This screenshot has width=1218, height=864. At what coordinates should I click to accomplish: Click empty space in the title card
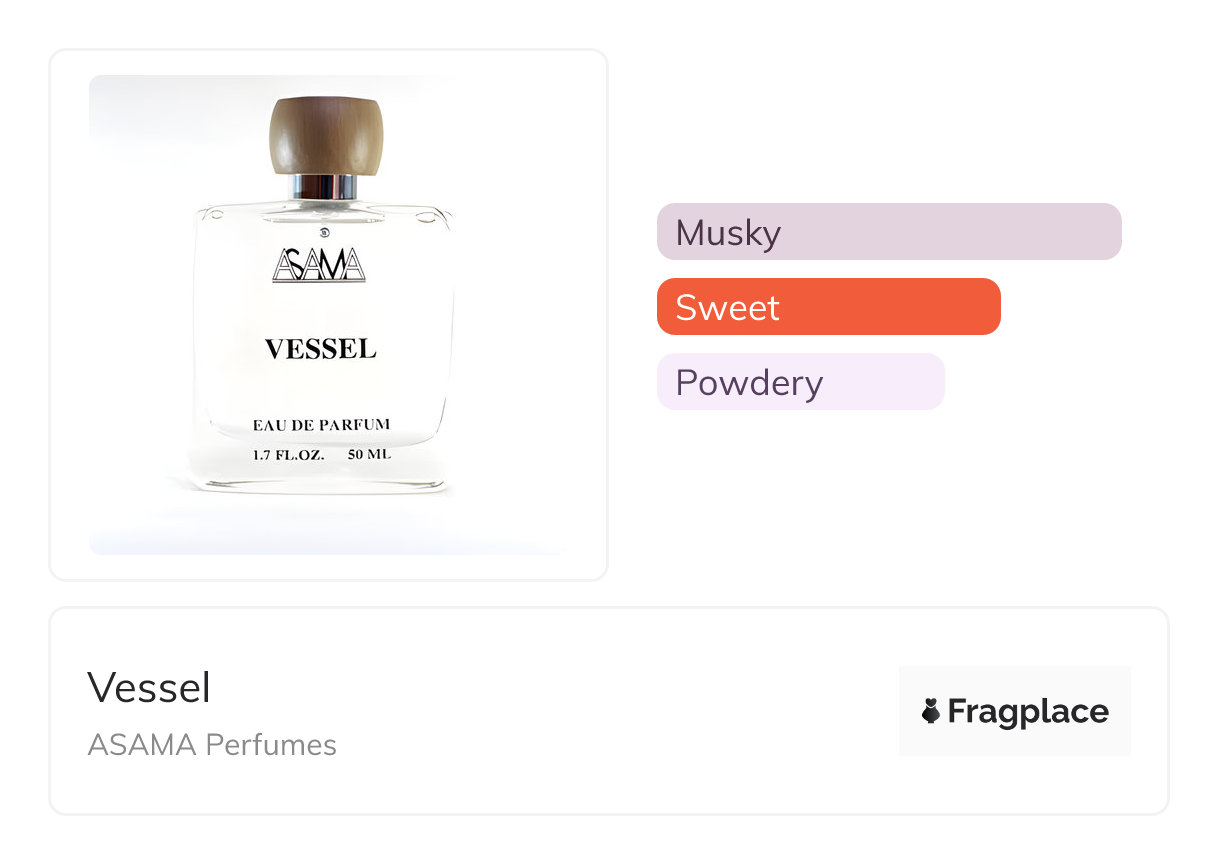coord(600,712)
